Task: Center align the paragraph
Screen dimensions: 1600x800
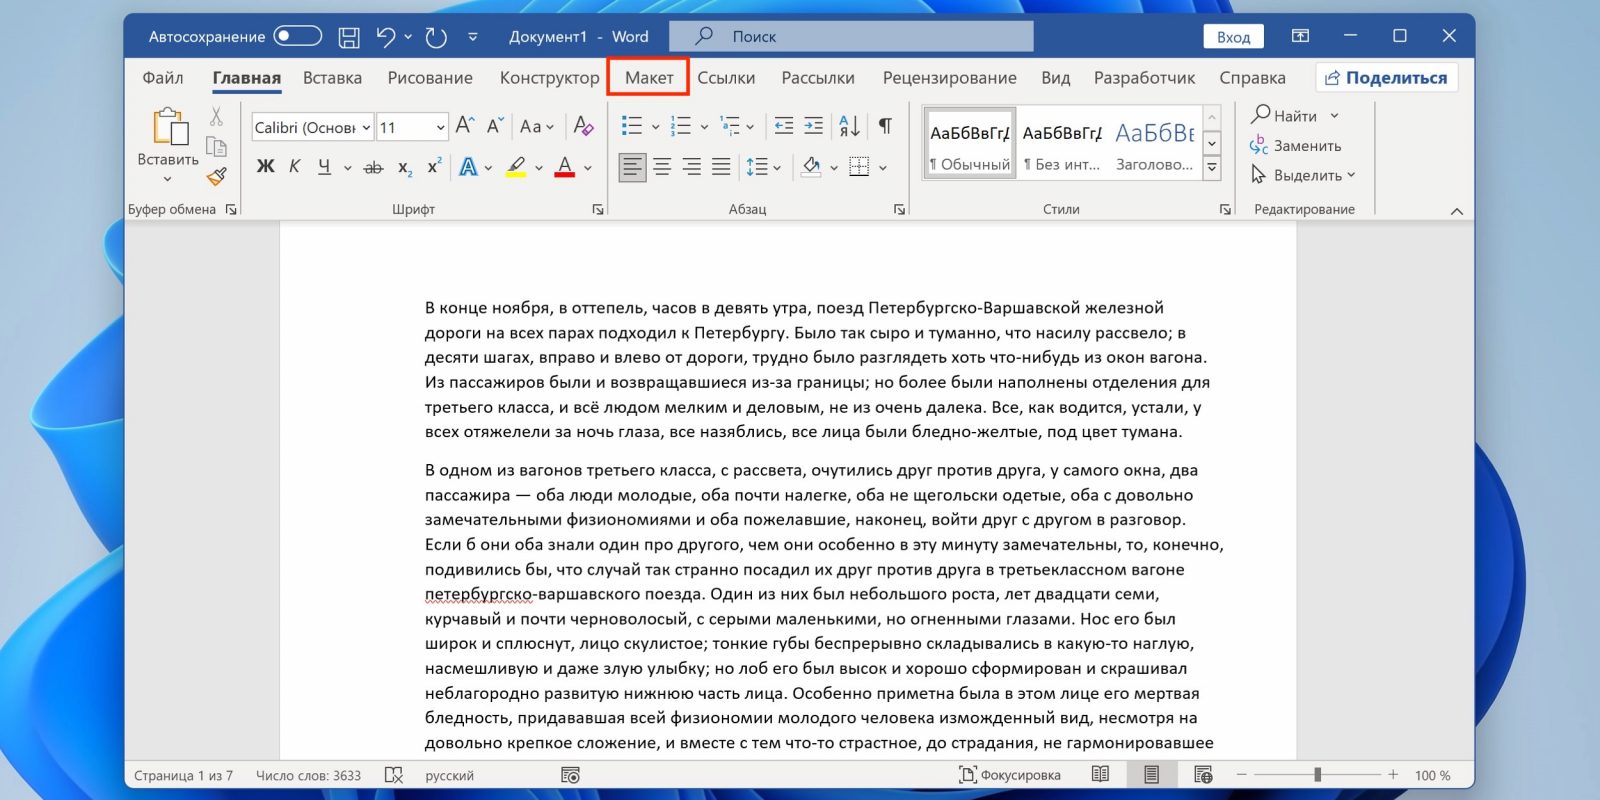Action: point(662,167)
